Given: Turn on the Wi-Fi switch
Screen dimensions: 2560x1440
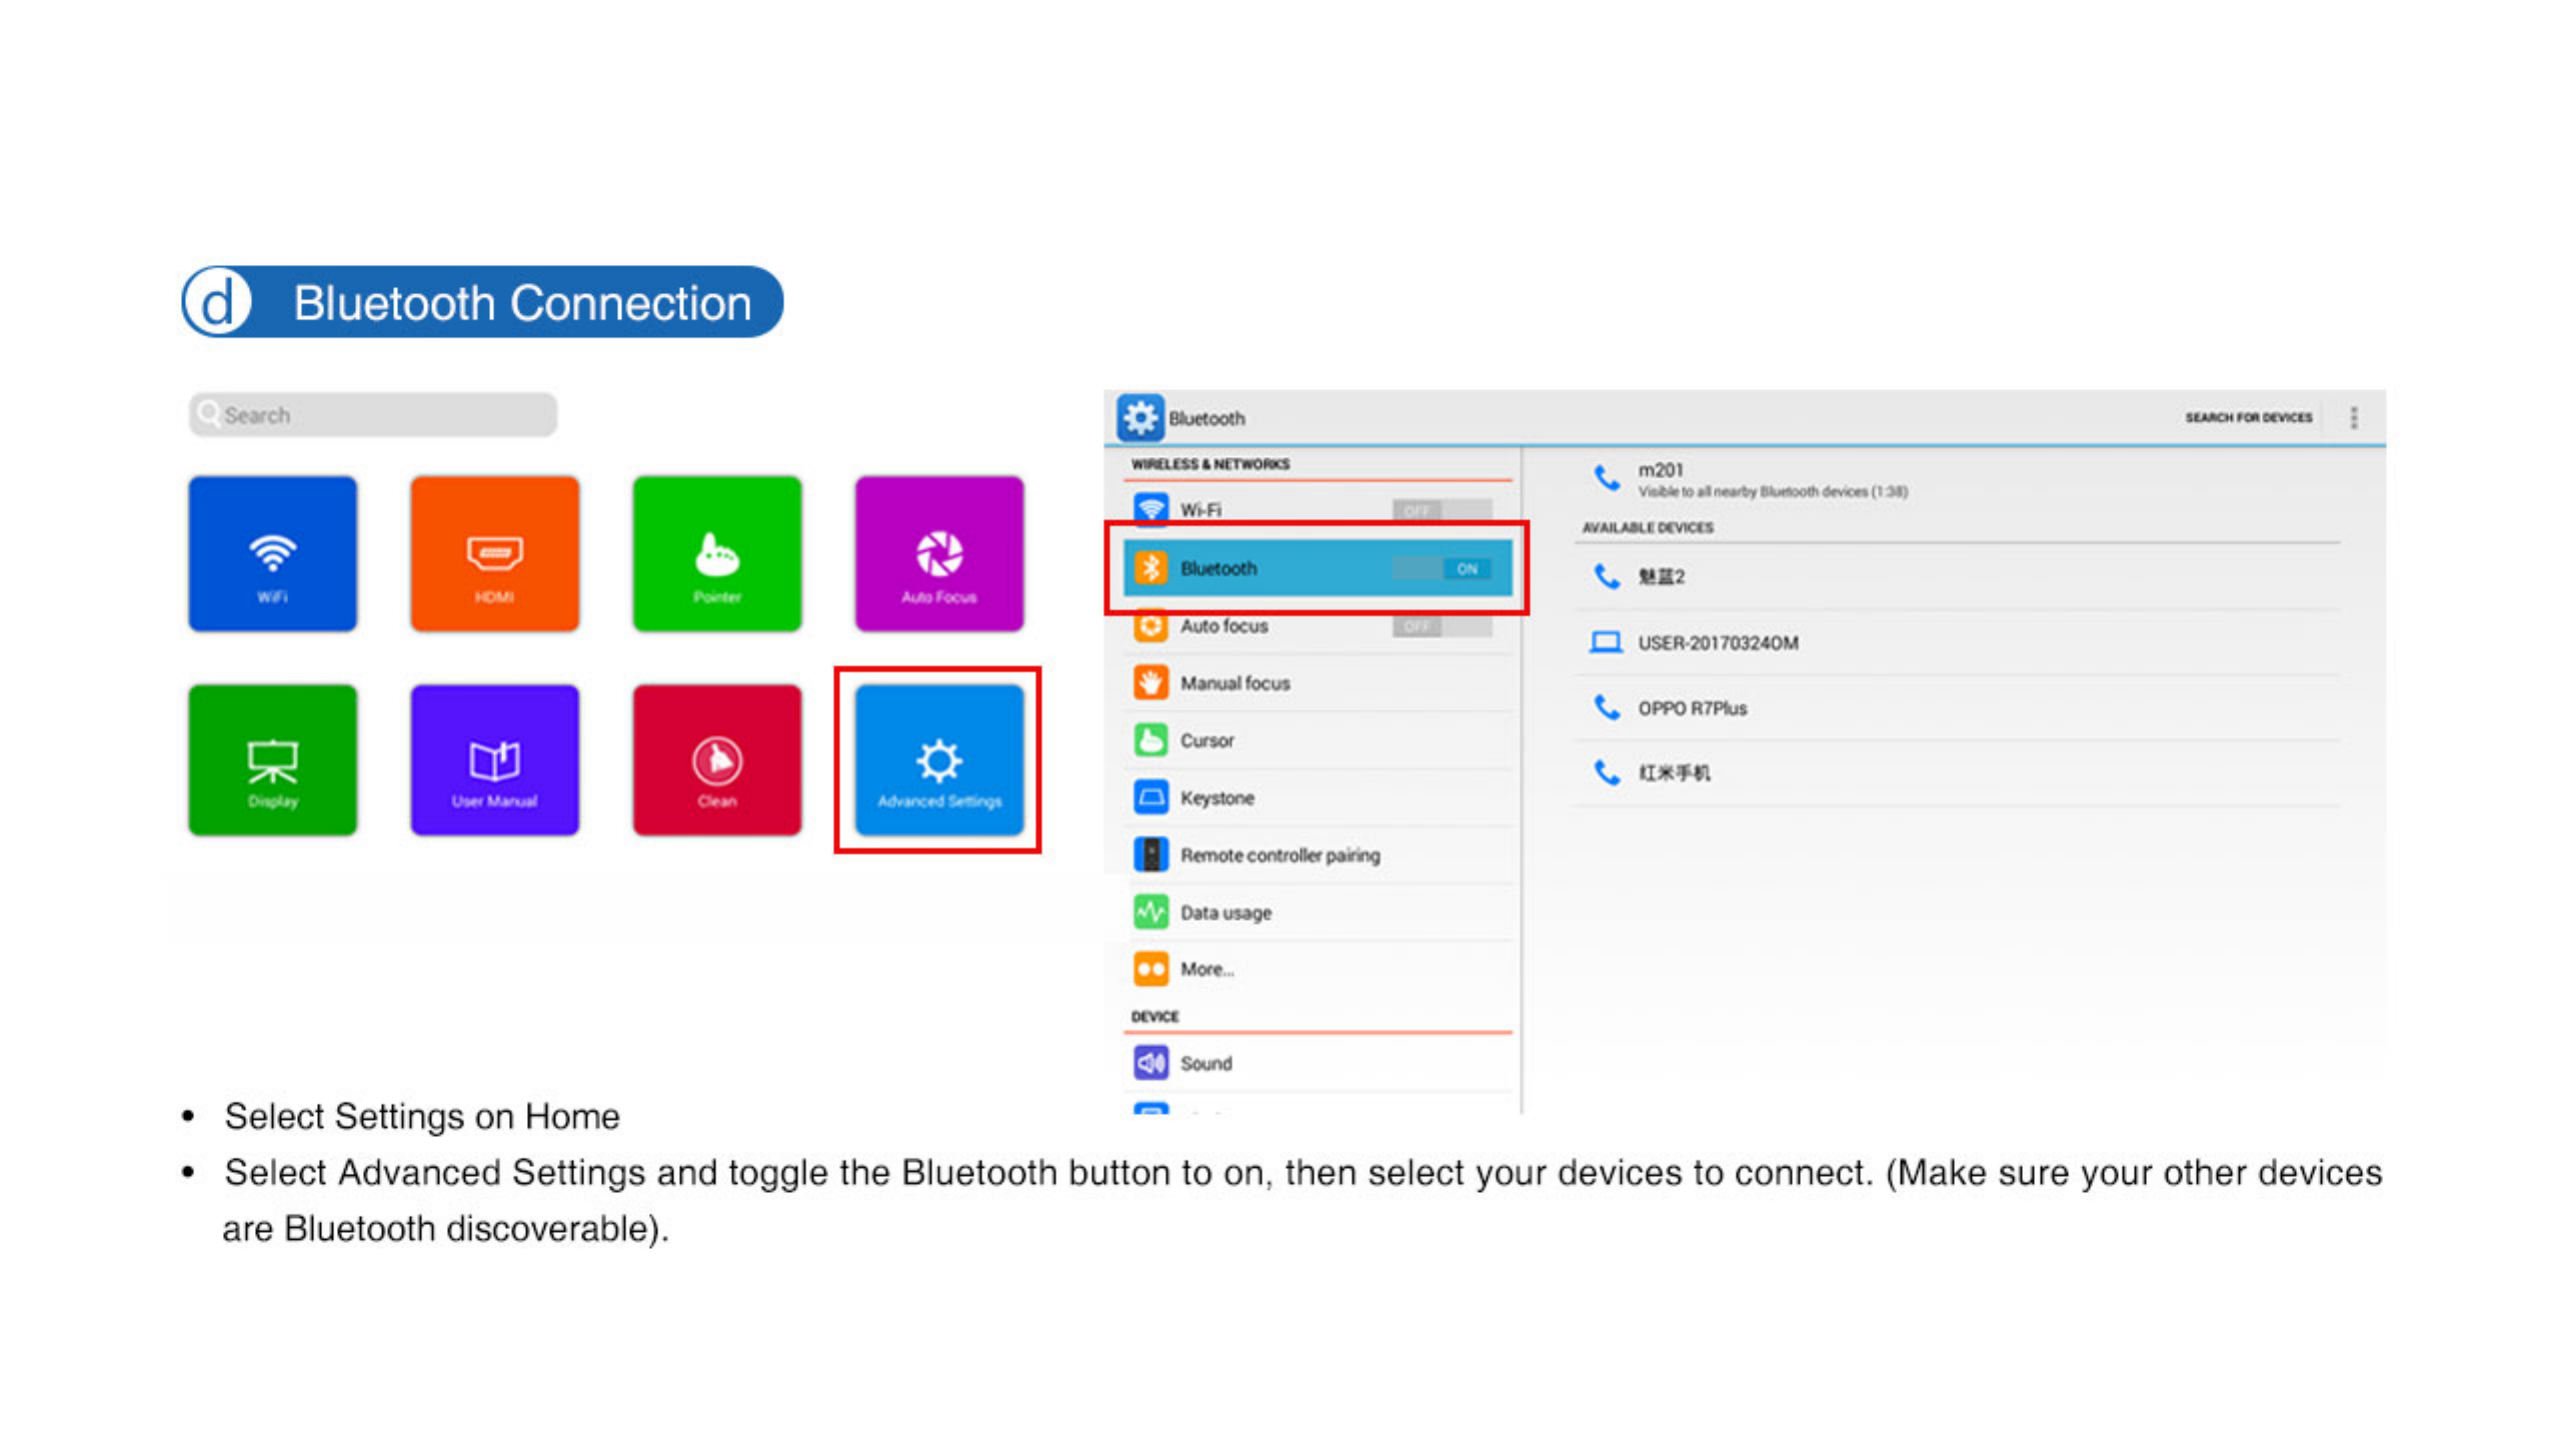Looking at the screenshot, I should (1441, 510).
